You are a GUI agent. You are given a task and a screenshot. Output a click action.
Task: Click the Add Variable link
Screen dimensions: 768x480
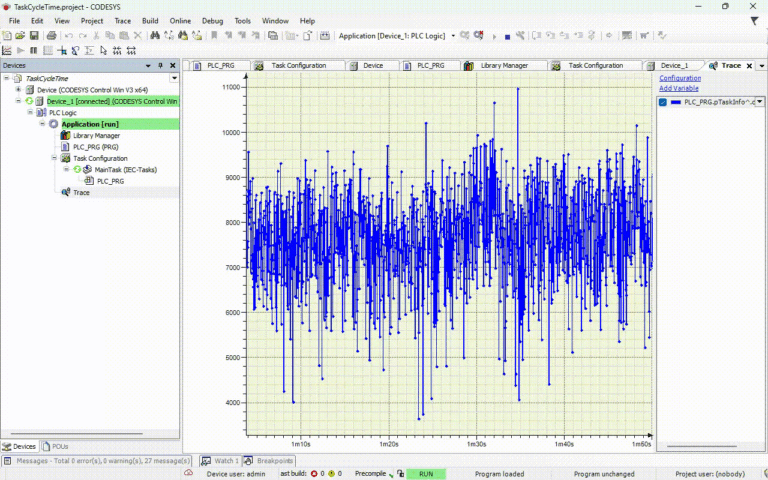[x=678, y=88]
